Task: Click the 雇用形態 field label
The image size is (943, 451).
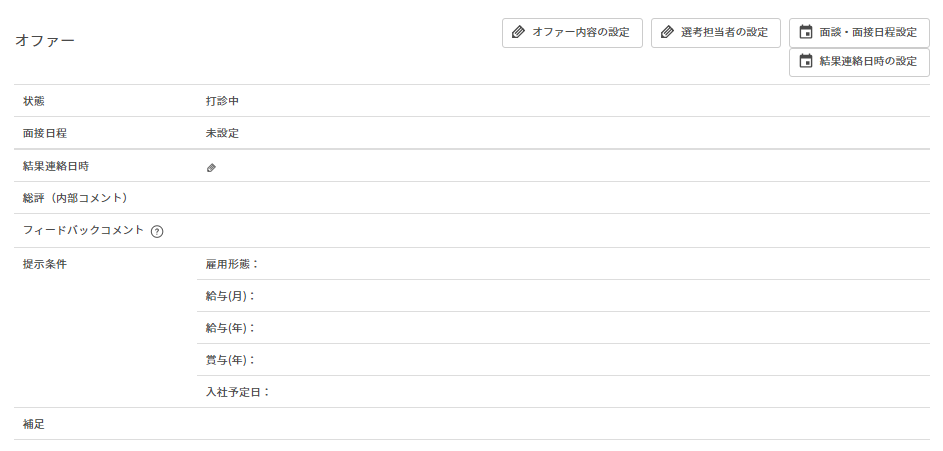Action: click(x=232, y=264)
